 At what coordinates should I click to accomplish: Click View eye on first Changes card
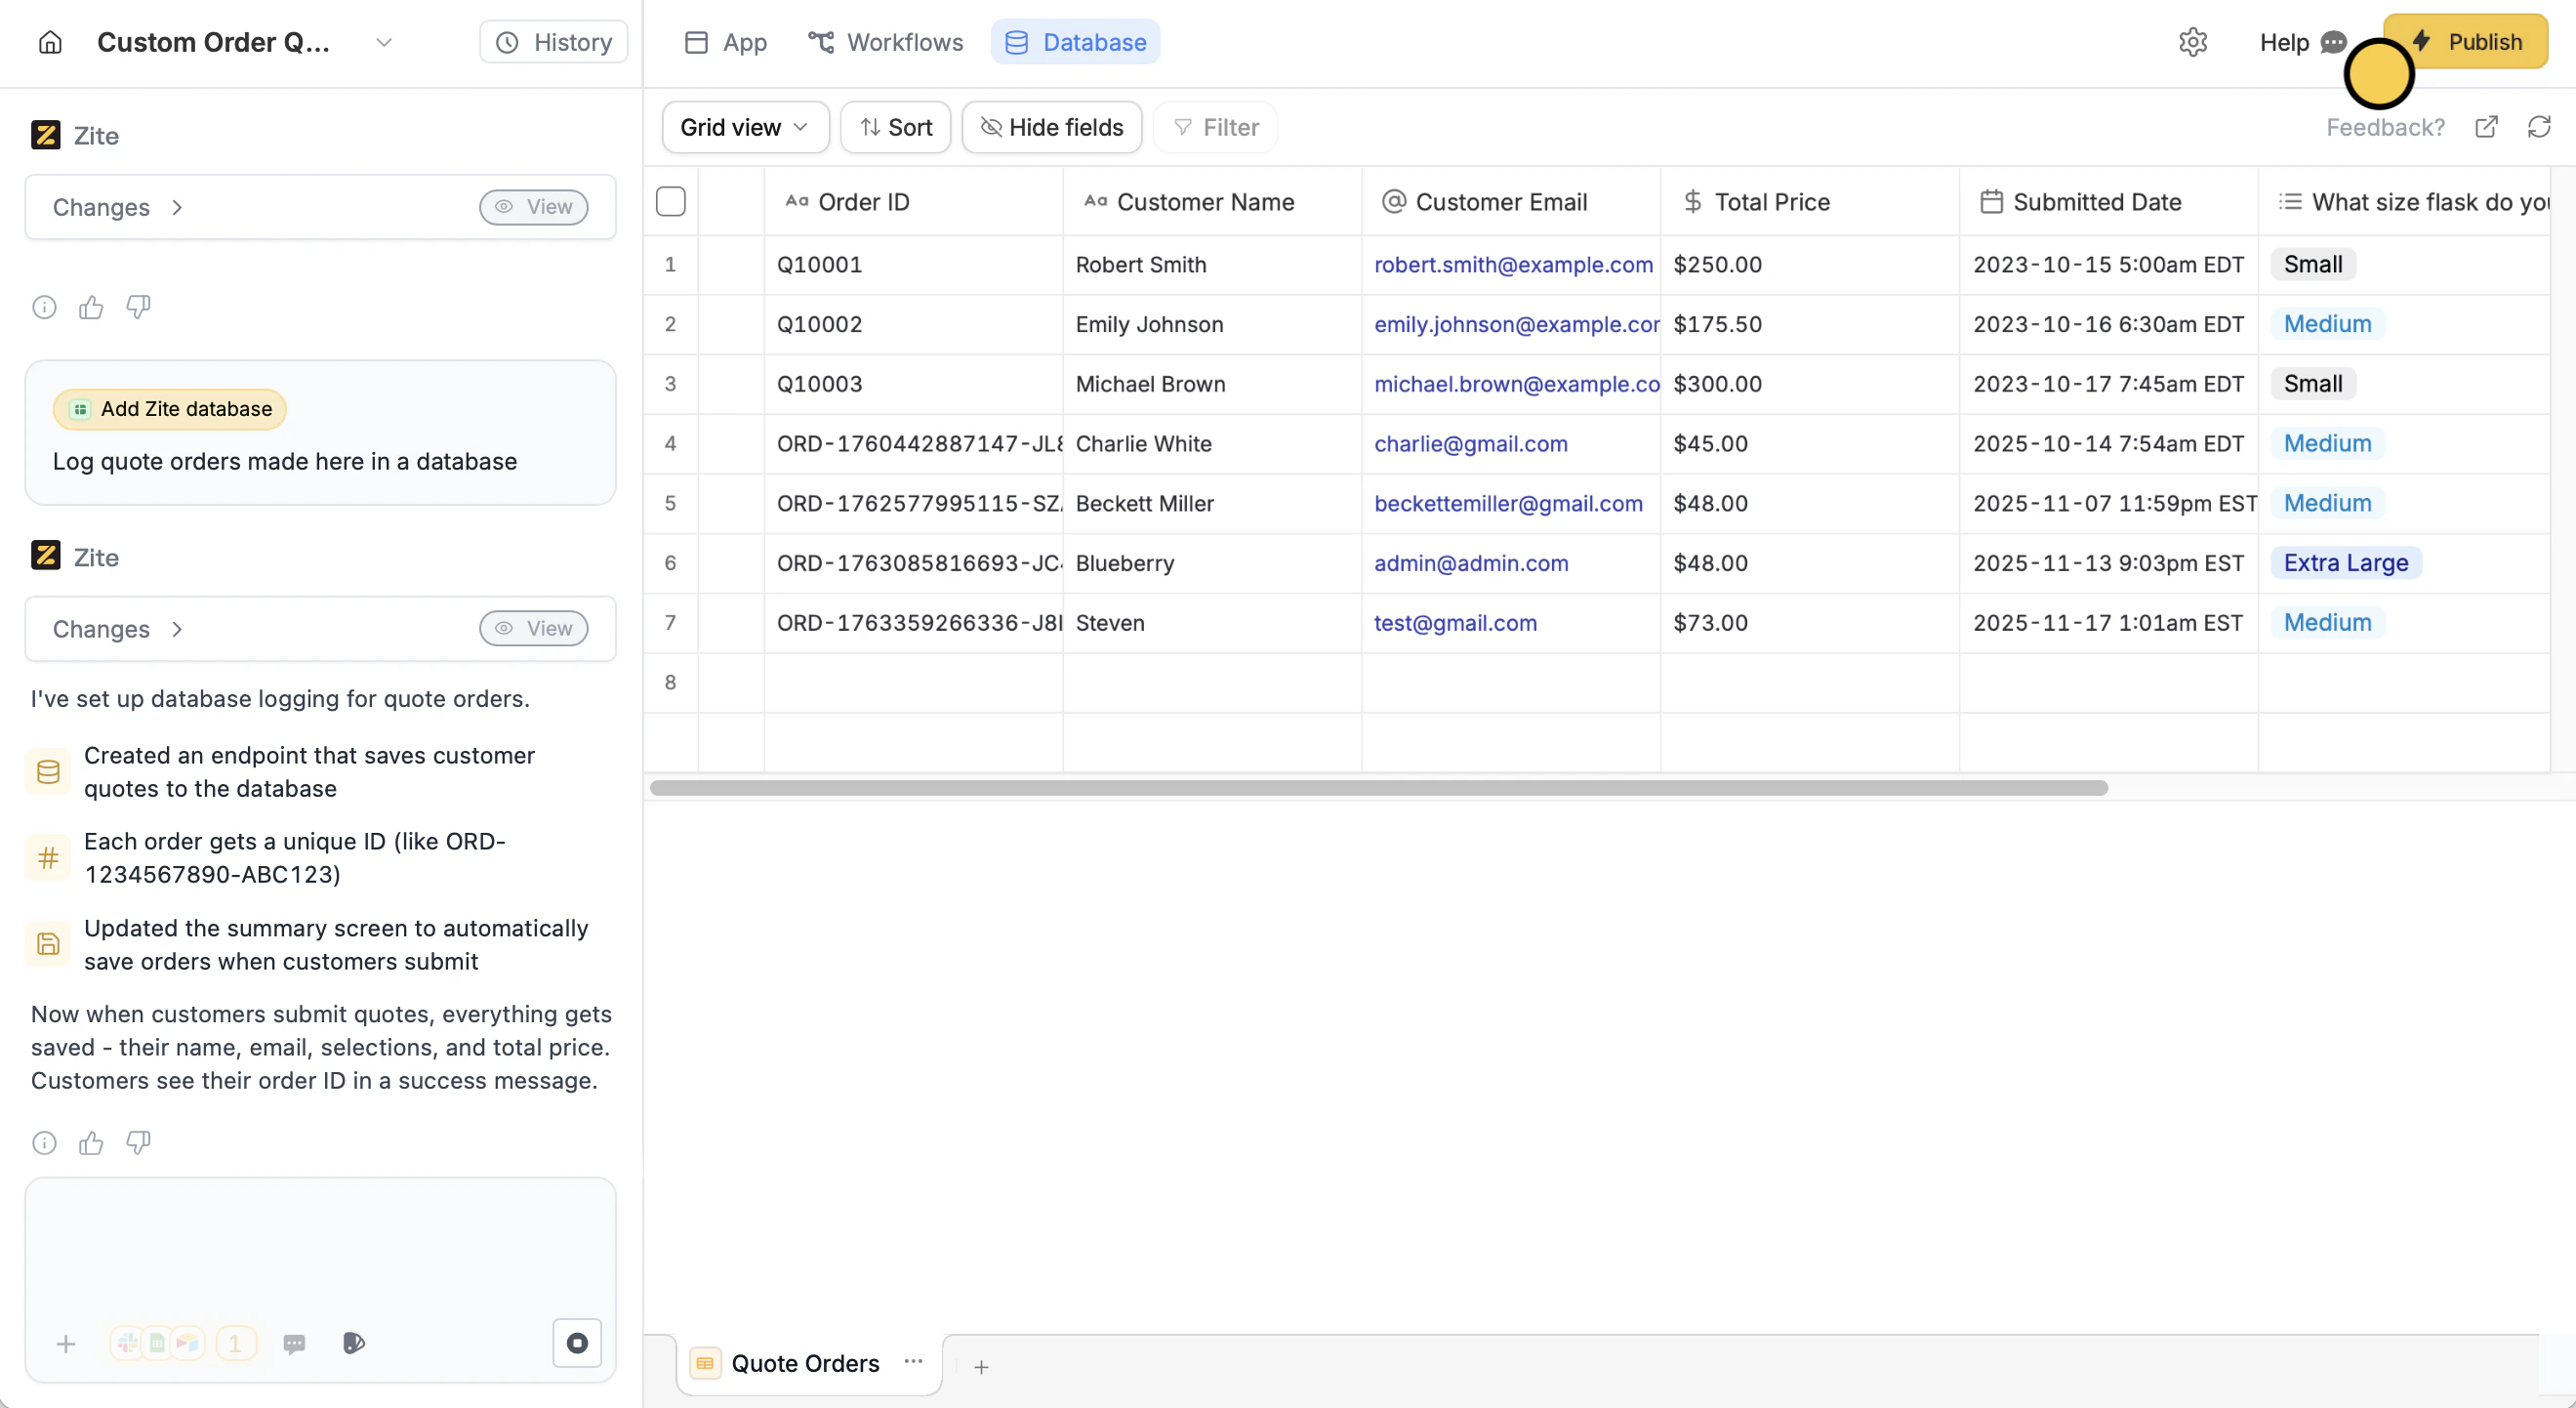point(534,207)
